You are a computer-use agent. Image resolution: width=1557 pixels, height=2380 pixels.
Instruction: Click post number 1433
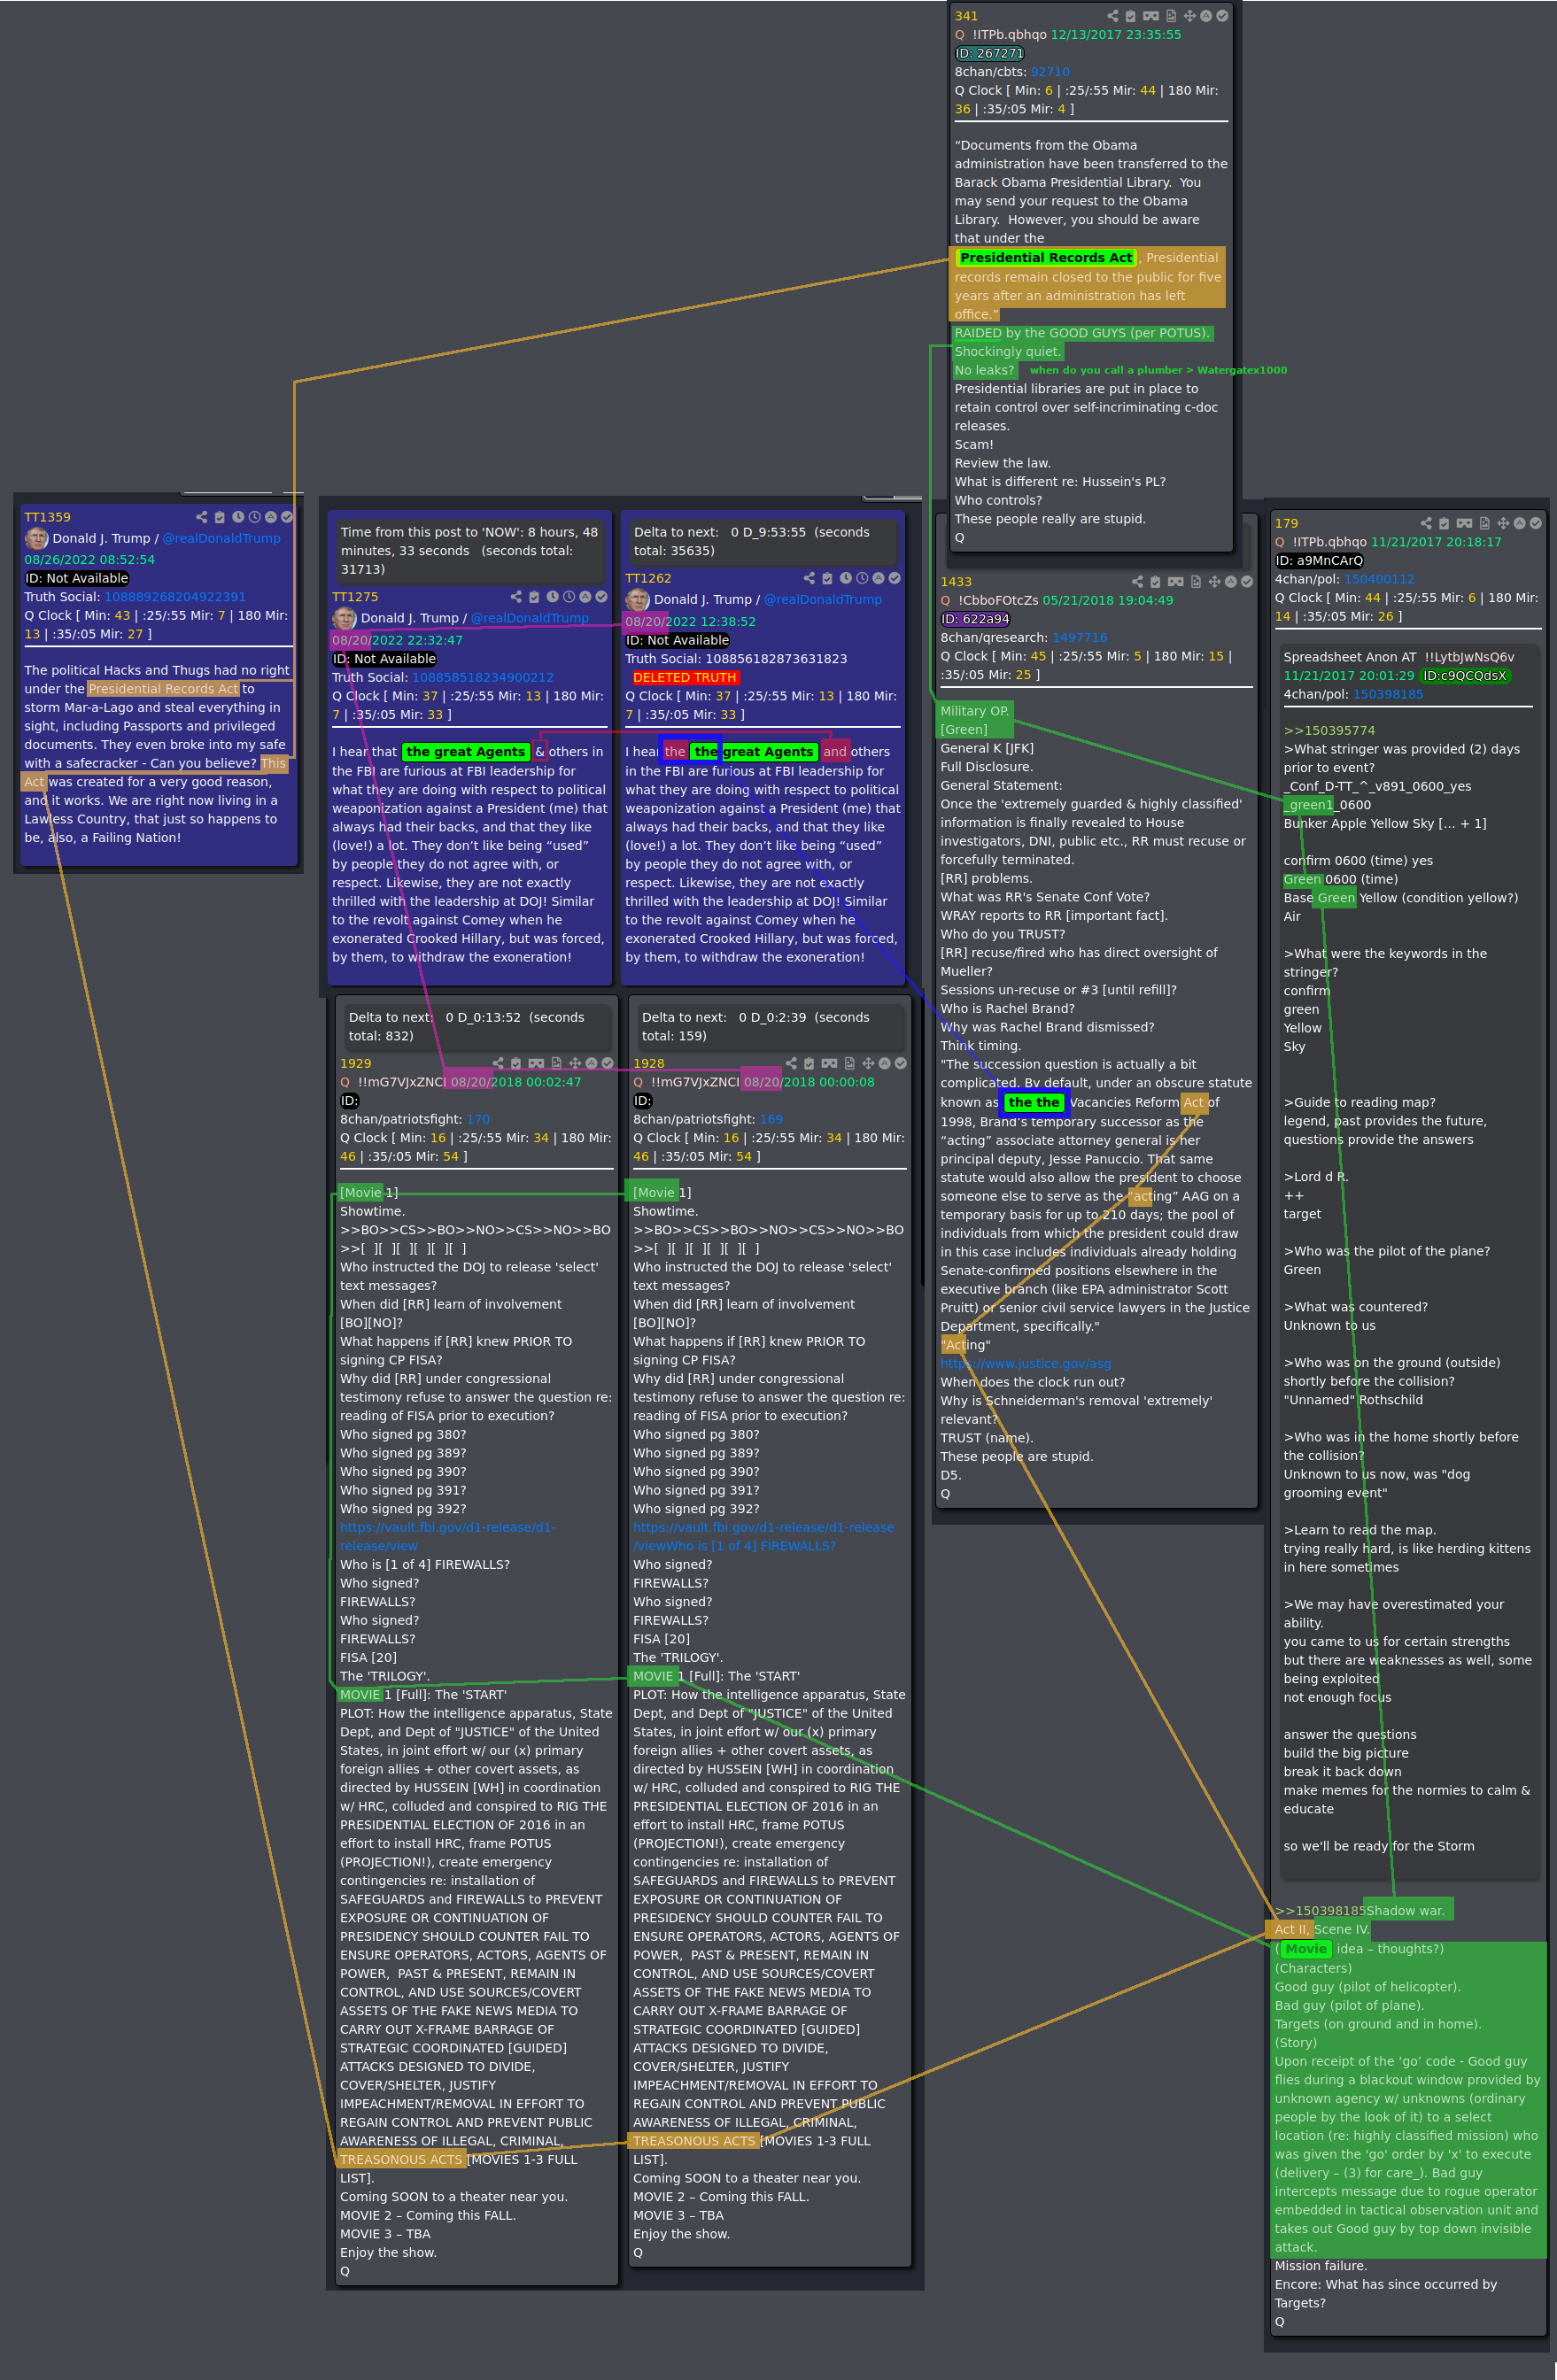click(x=956, y=581)
